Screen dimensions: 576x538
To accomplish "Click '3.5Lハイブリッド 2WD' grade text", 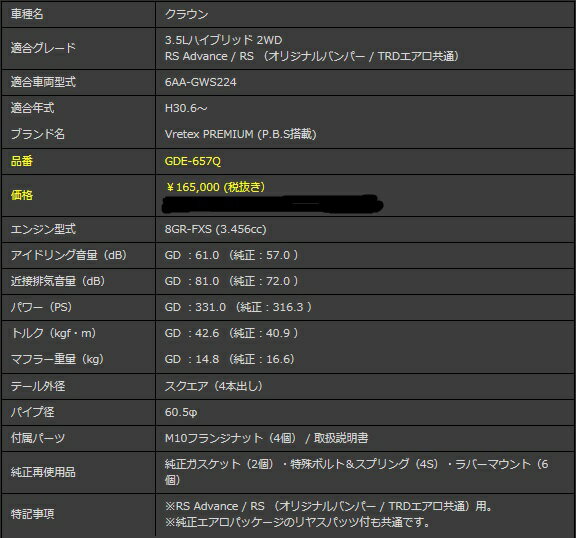I will [x=223, y=40].
